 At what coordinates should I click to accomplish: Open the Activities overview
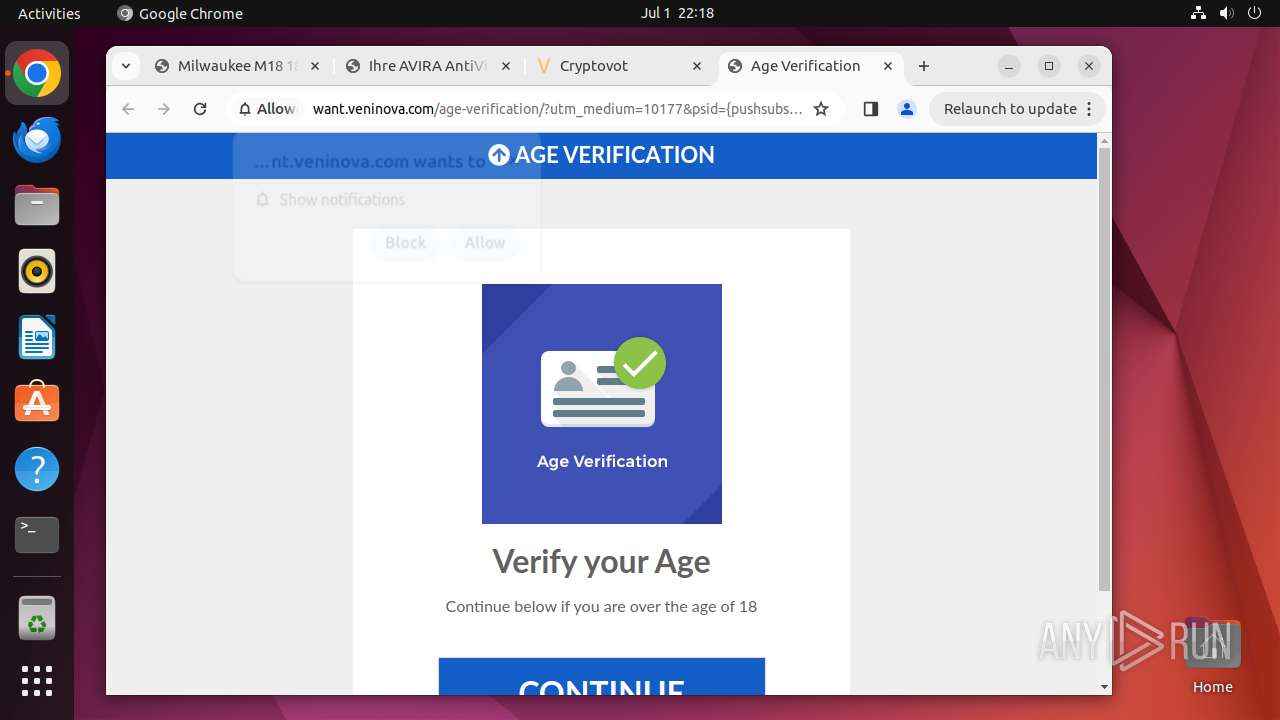pyautogui.click(x=49, y=13)
